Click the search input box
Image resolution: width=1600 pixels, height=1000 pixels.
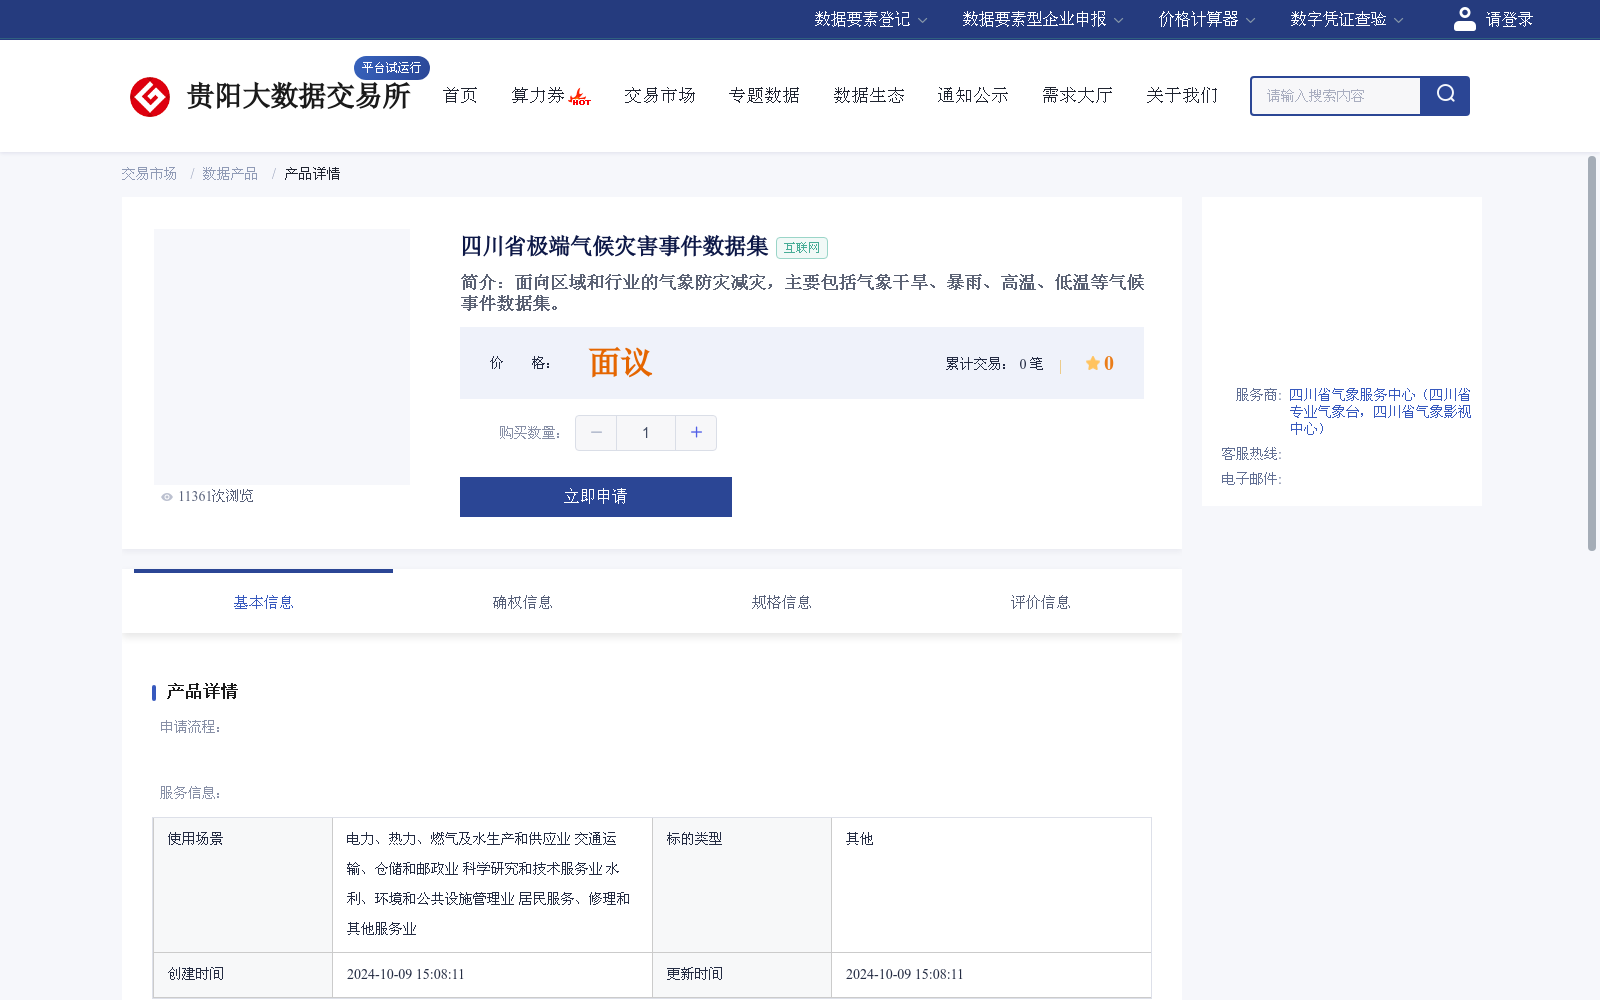click(1336, 96)
